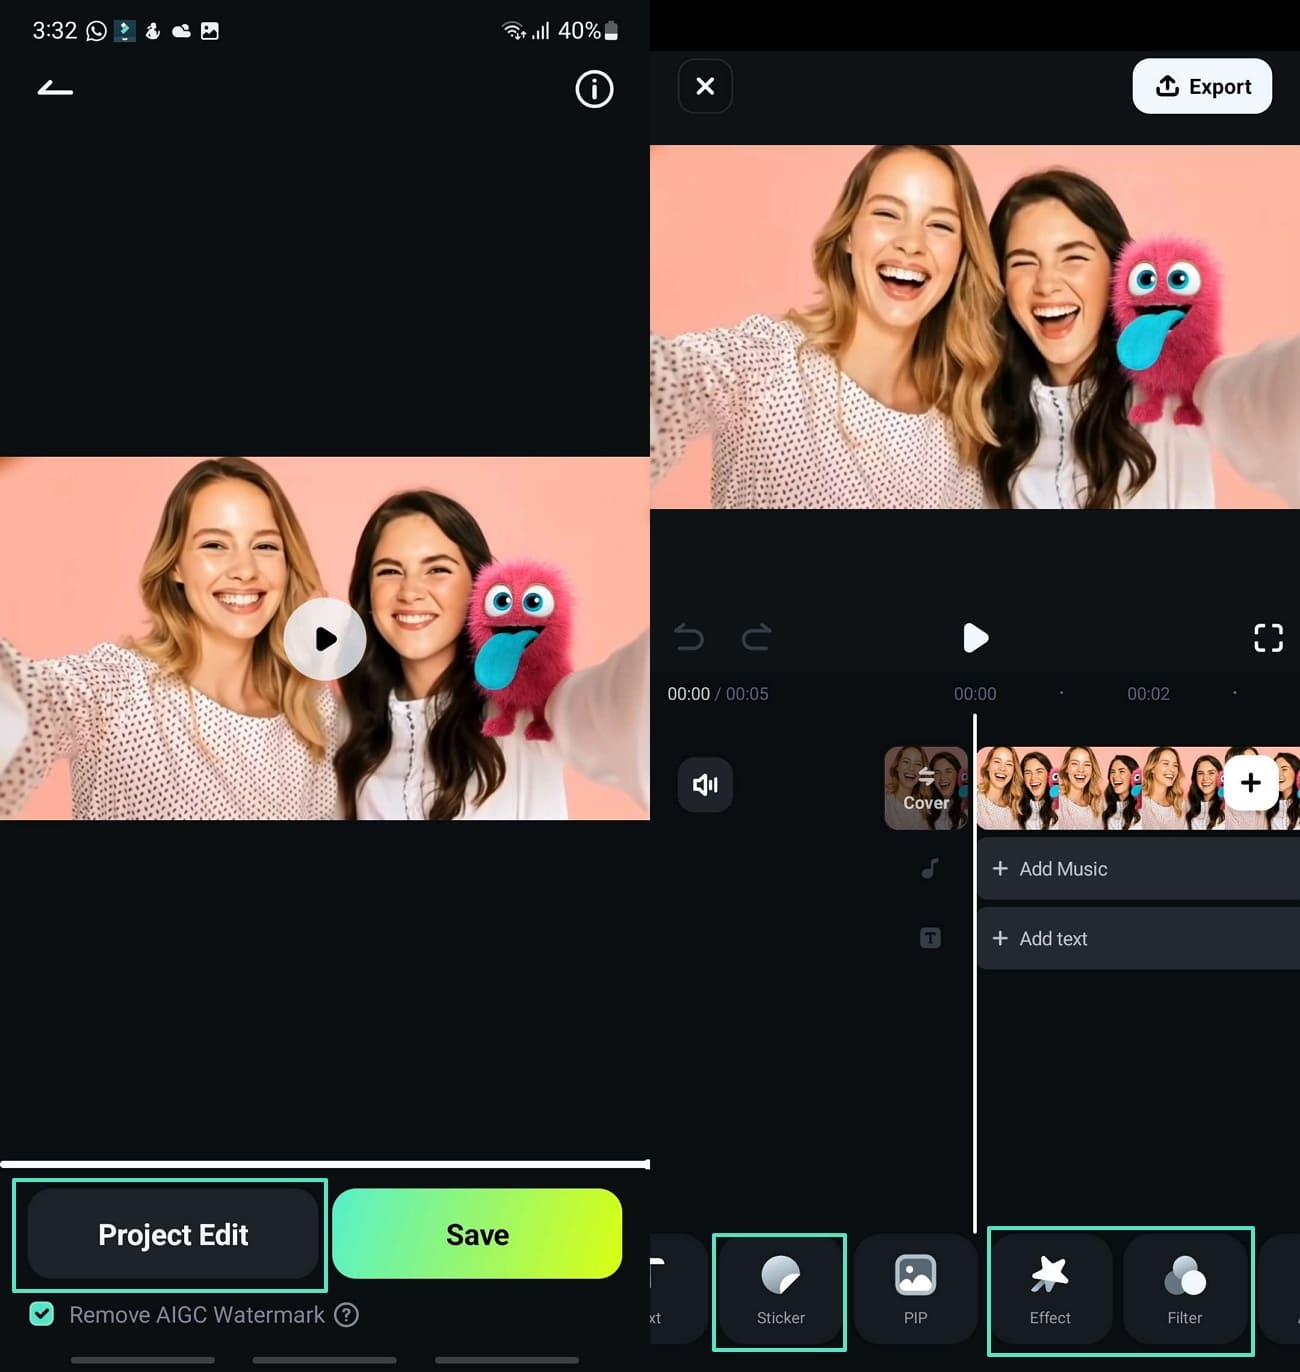Tap the info icon at the top

coord(594,89)
